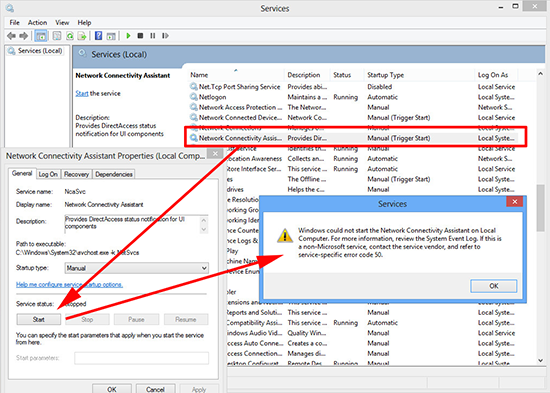Click the greyed Stop button in Properties
Image resolution: width=550 pixels, height=393 pixels.
point(87,319)
